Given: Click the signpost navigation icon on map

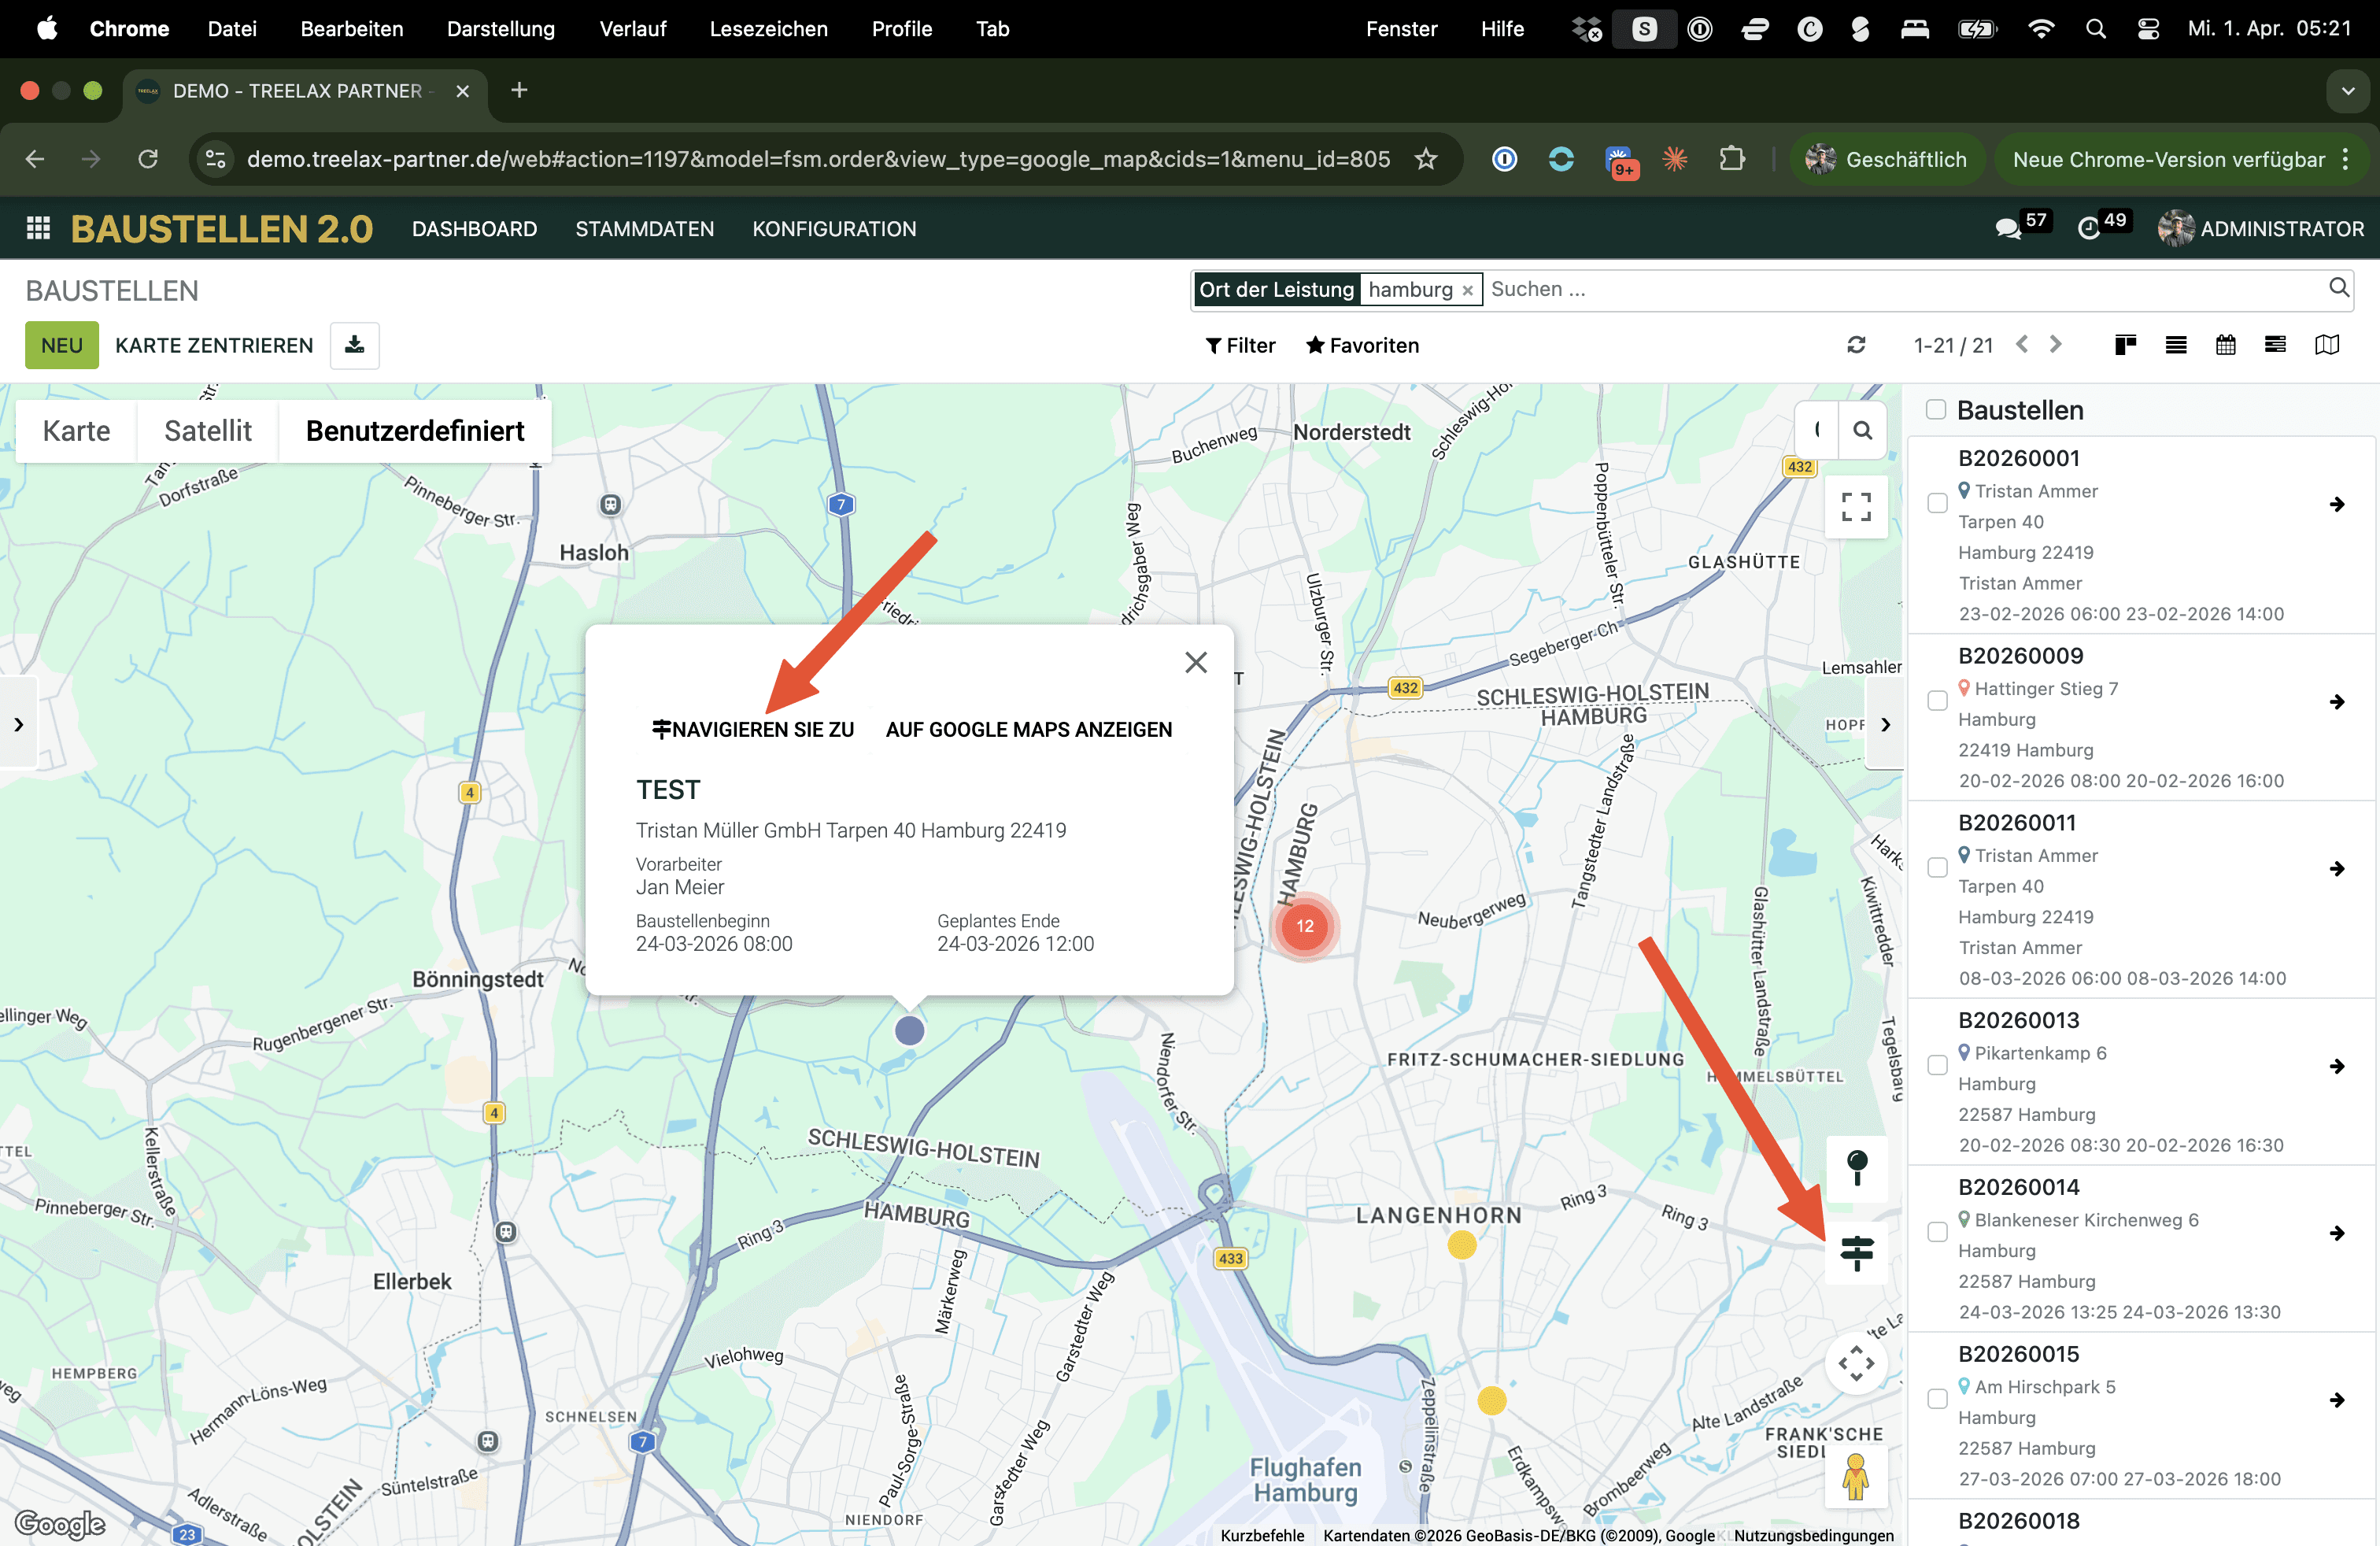Looking at the screenshot, I should tap(1856, 1252).
